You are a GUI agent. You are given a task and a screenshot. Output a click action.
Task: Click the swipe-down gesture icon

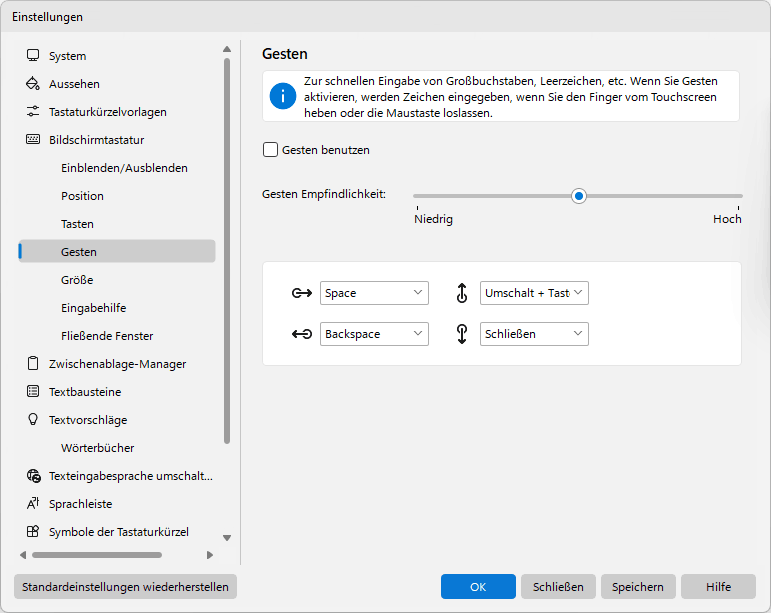pyautogui.click(x=462, y=334)
